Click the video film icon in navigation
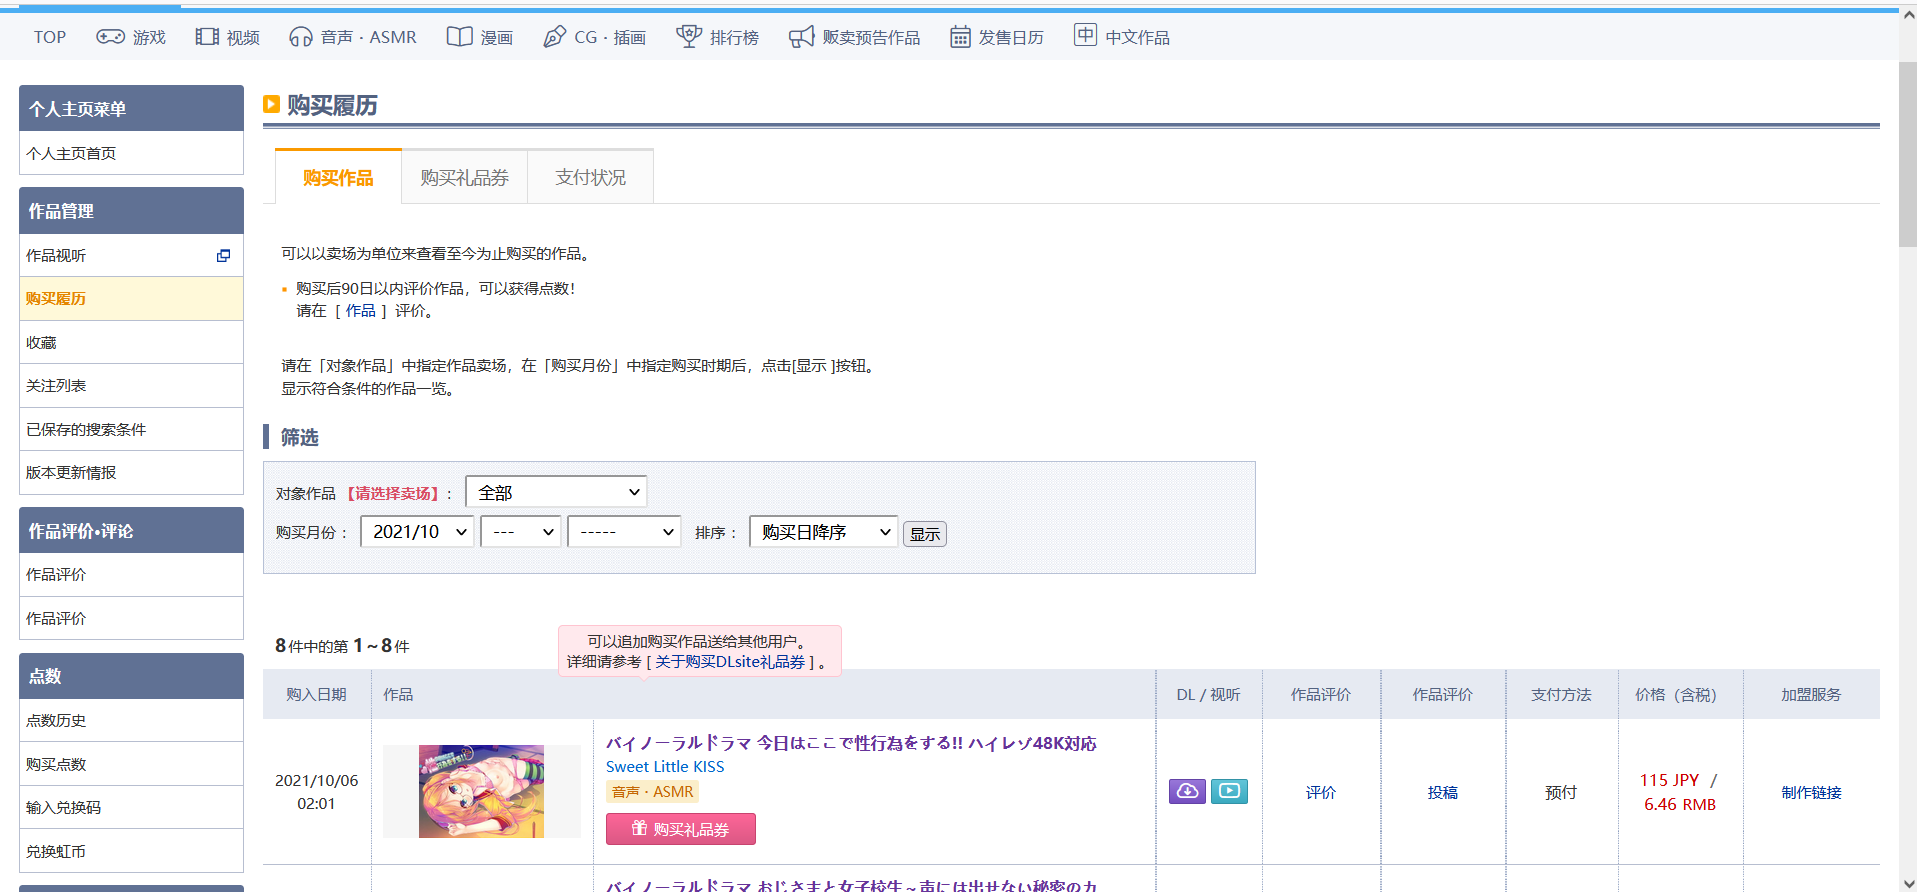Viewport: 1917px width, 892px height. (207, 37)
